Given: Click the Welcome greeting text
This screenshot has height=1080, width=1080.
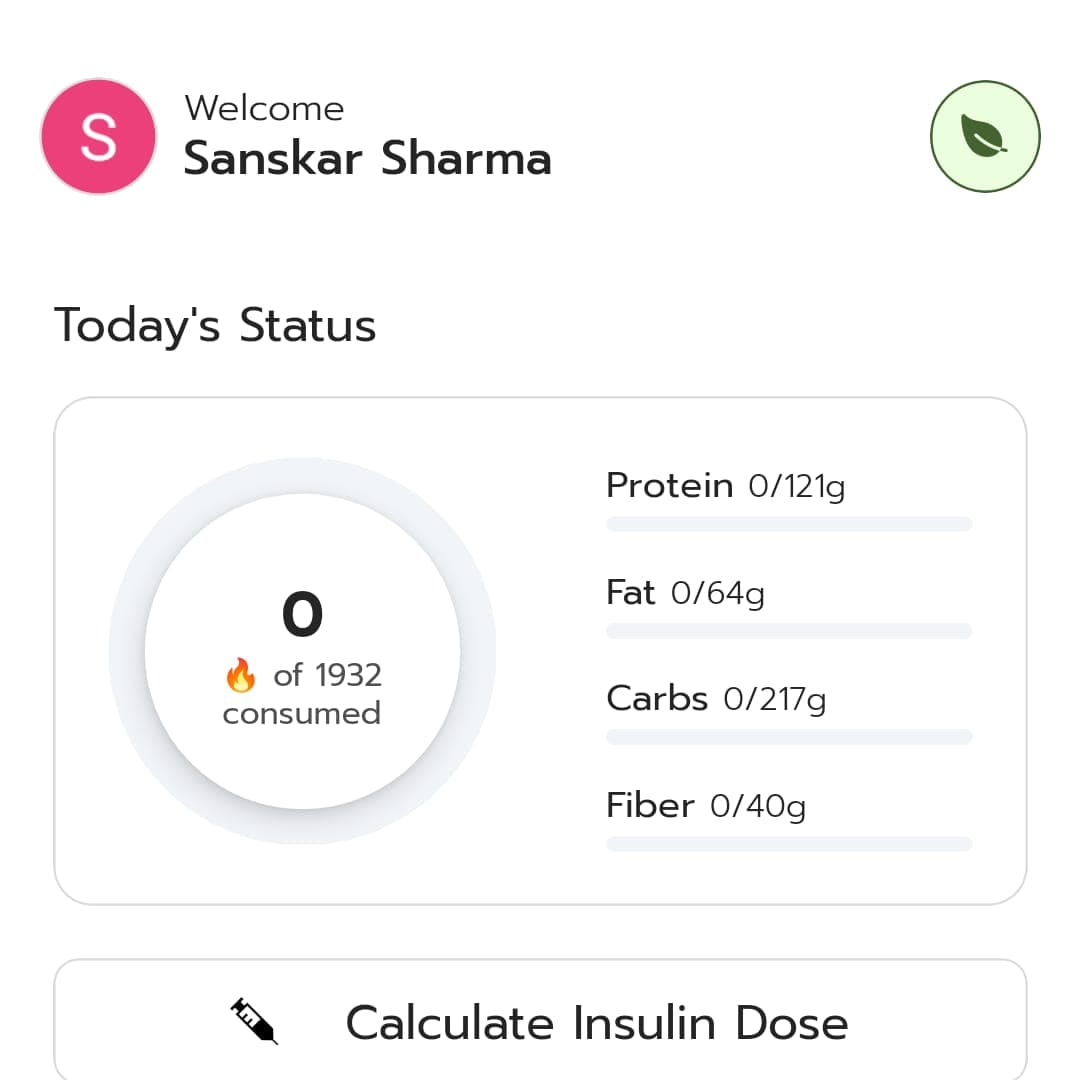Looking at the screenshot, I should 264,108.
